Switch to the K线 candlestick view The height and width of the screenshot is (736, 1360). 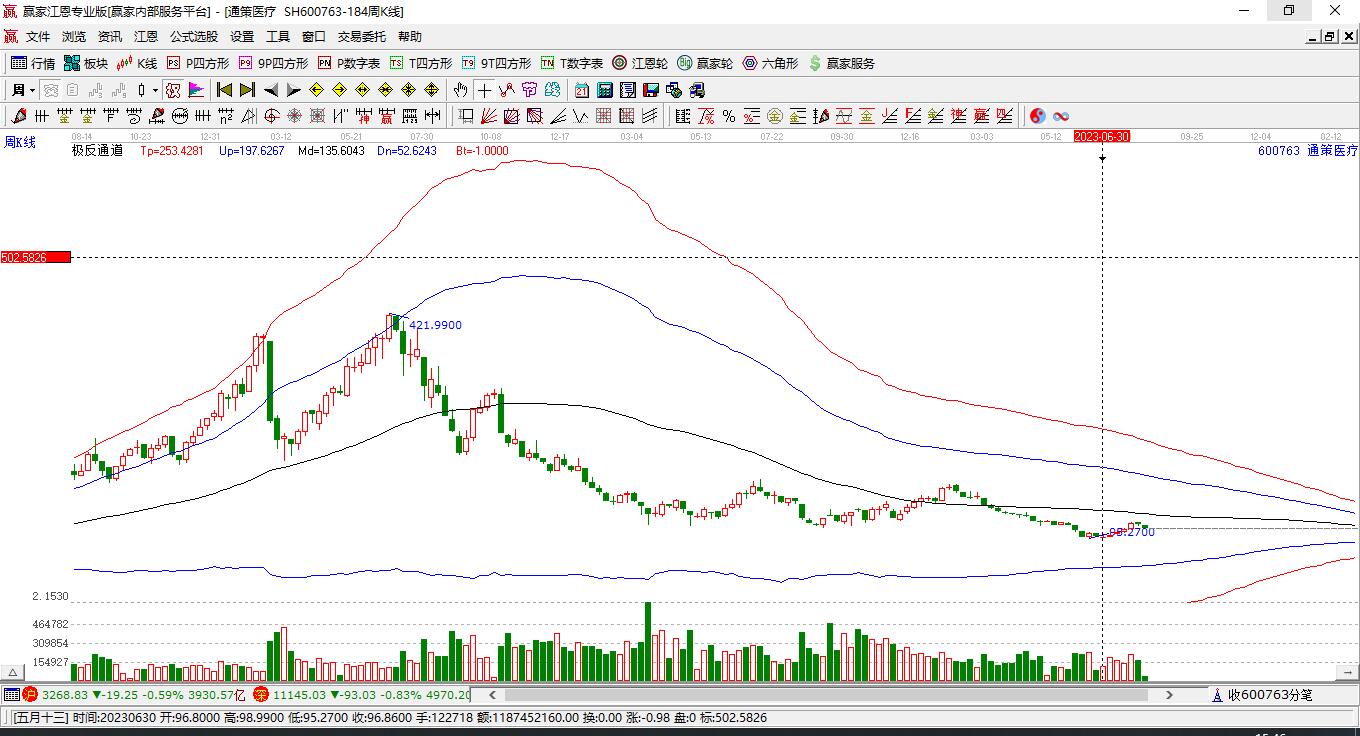137,63
